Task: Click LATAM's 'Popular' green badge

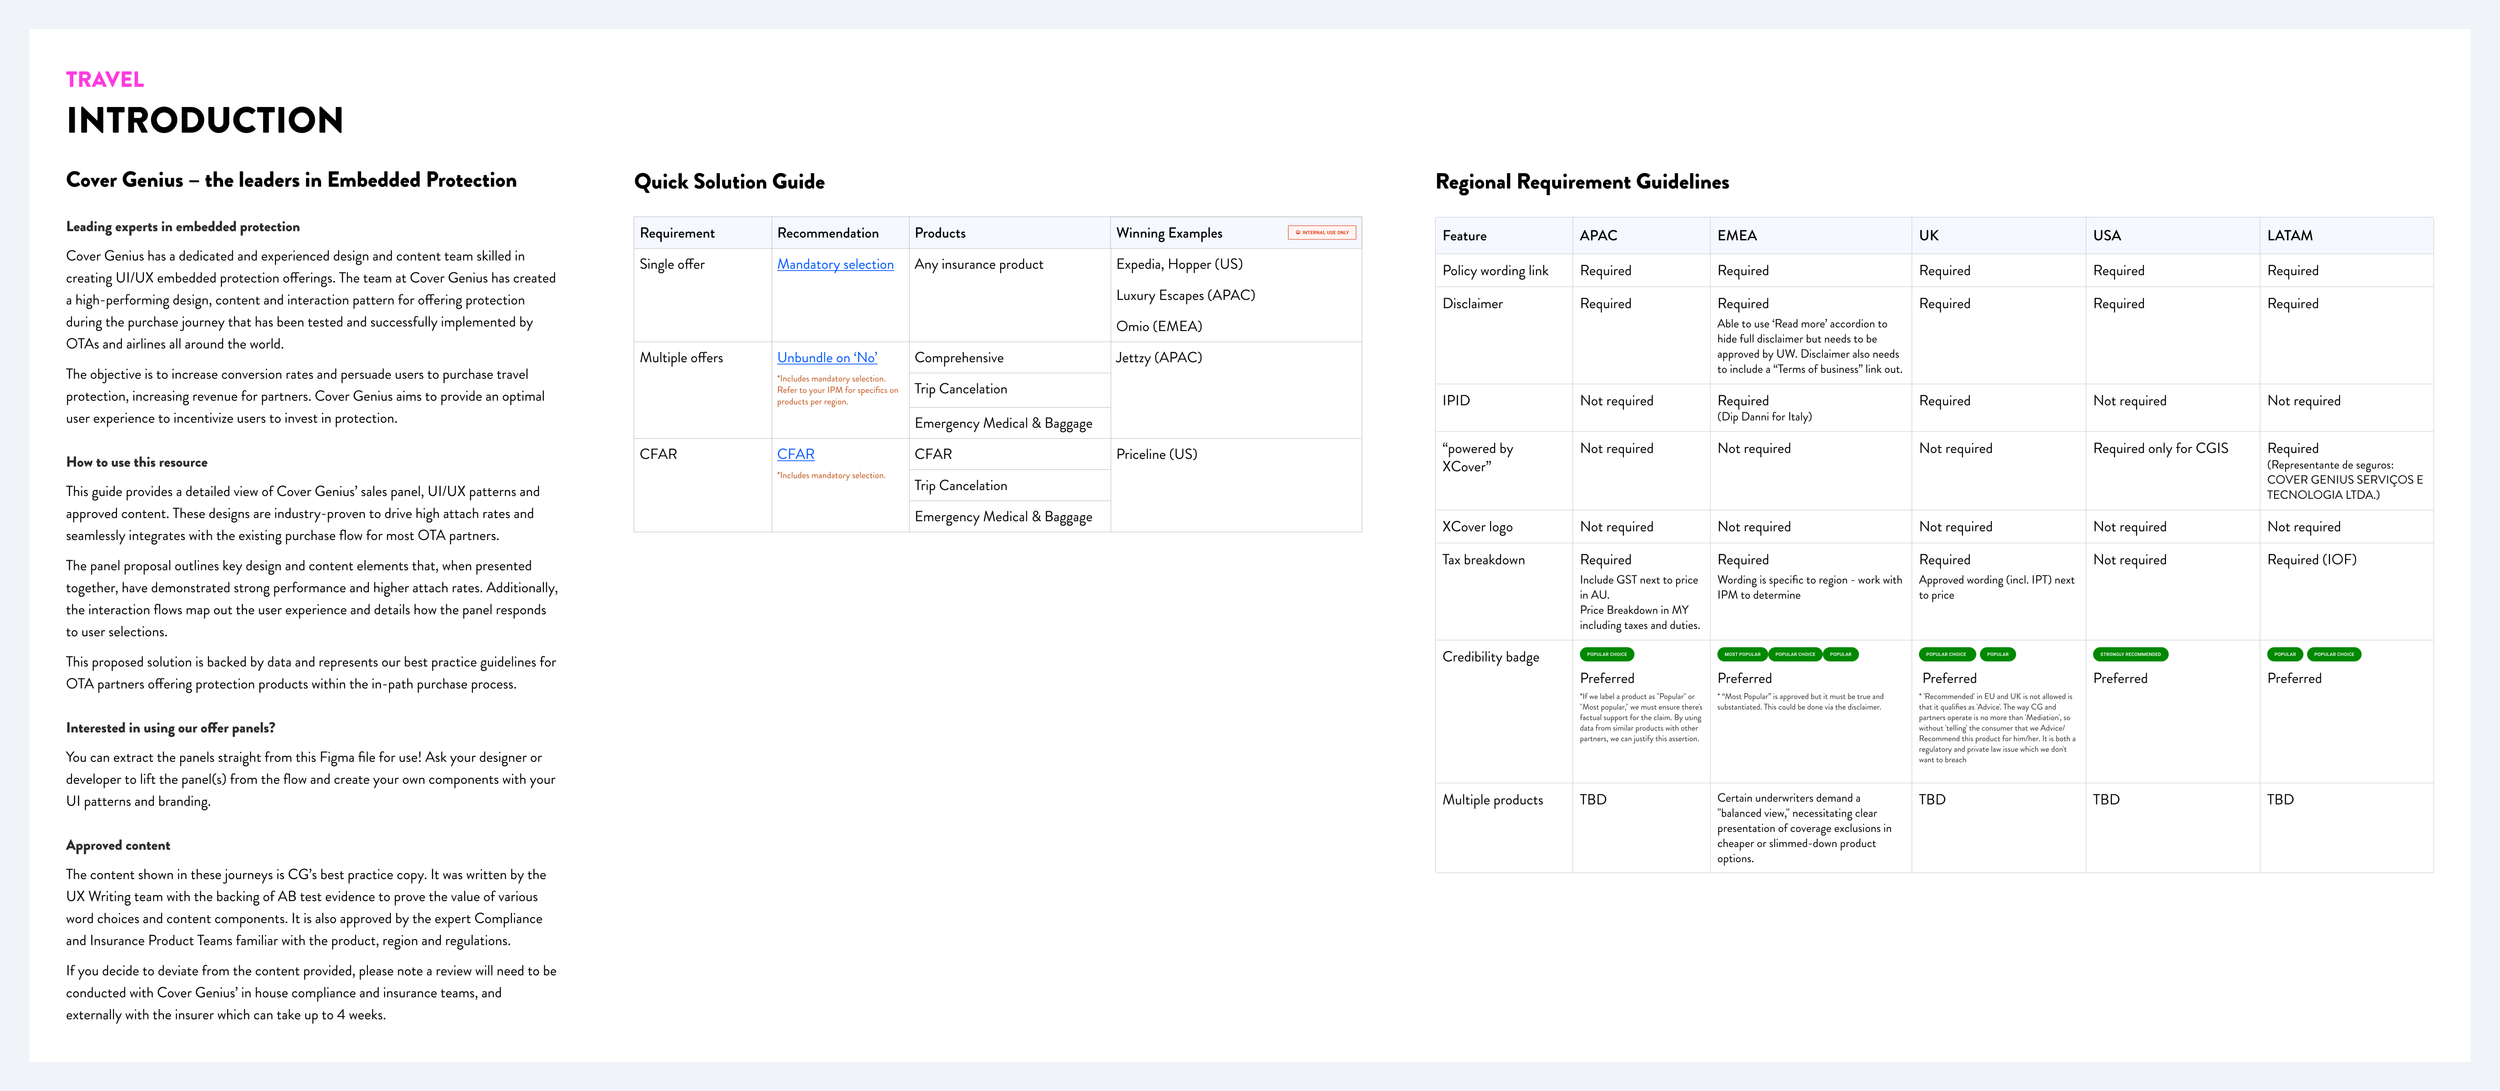Action: pyautogui.click(x=2285, y=655)
